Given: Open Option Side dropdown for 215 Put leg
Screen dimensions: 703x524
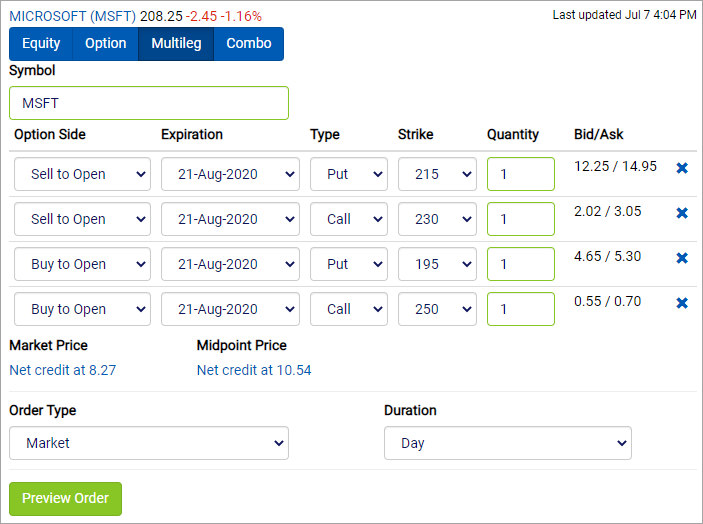Looking at the screenshot, I should point(82,174).
